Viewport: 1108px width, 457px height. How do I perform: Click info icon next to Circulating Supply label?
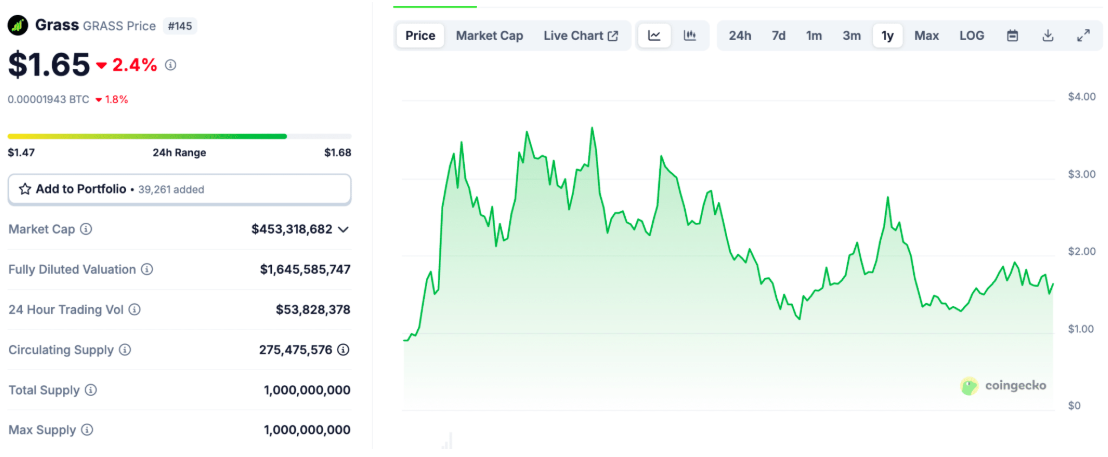pyautogui.click(x=124, y=350)
